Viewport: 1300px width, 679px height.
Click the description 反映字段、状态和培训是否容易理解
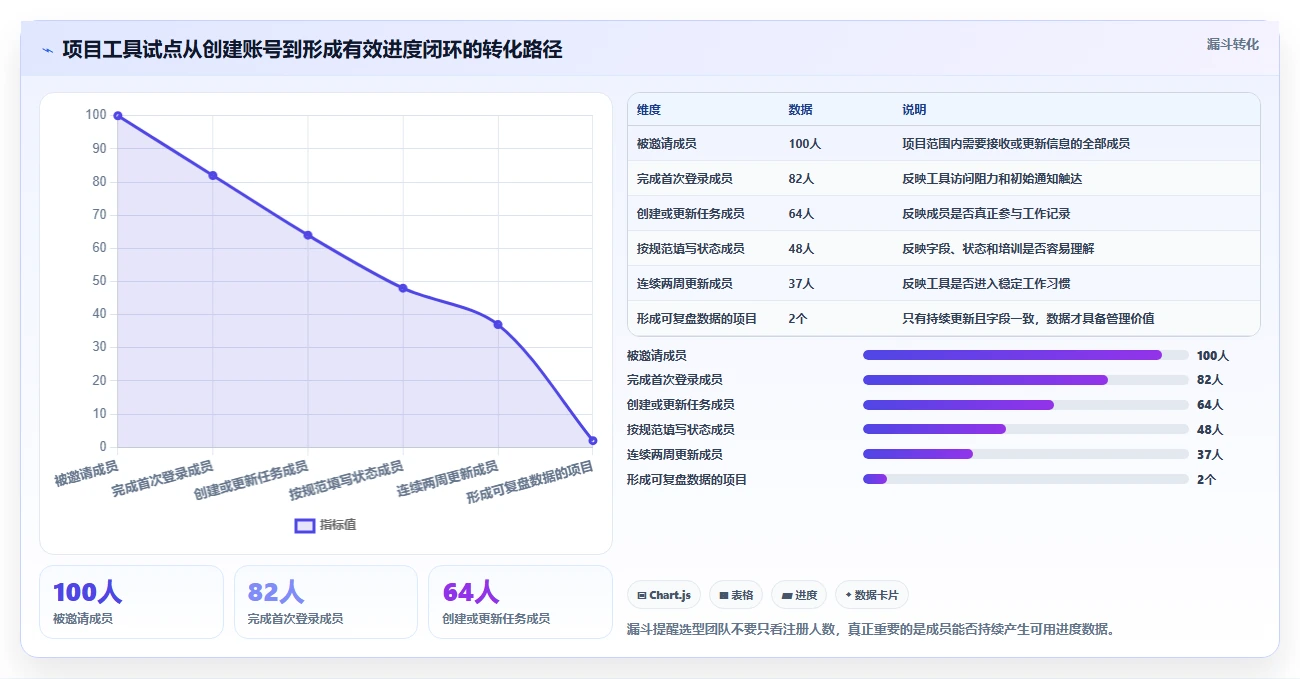click(998, 249)
